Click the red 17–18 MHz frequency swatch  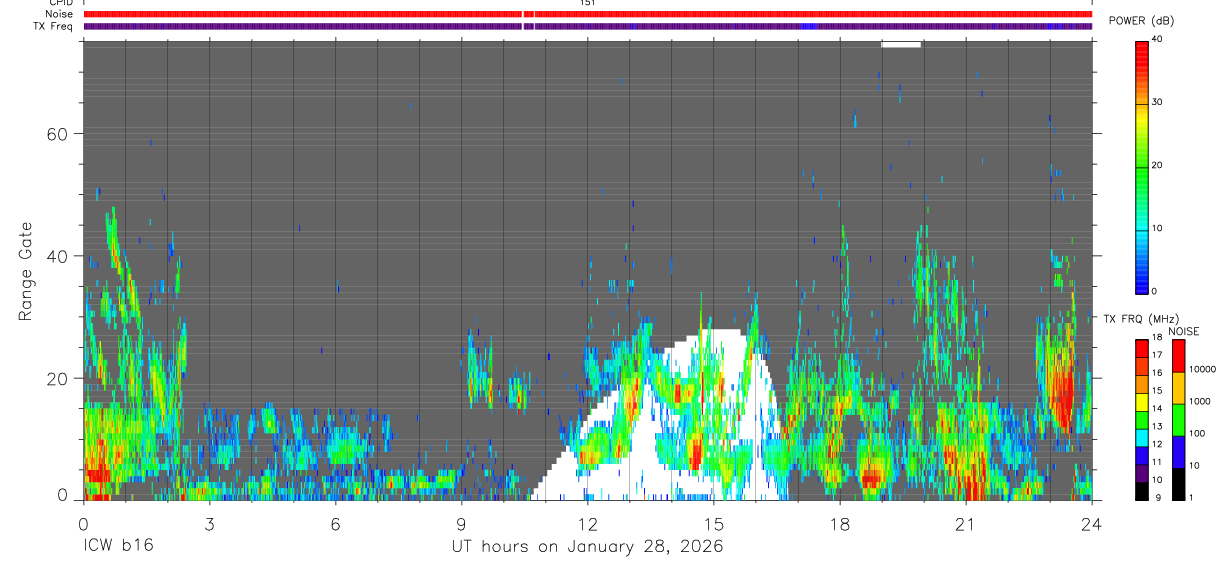point(1141,349)
